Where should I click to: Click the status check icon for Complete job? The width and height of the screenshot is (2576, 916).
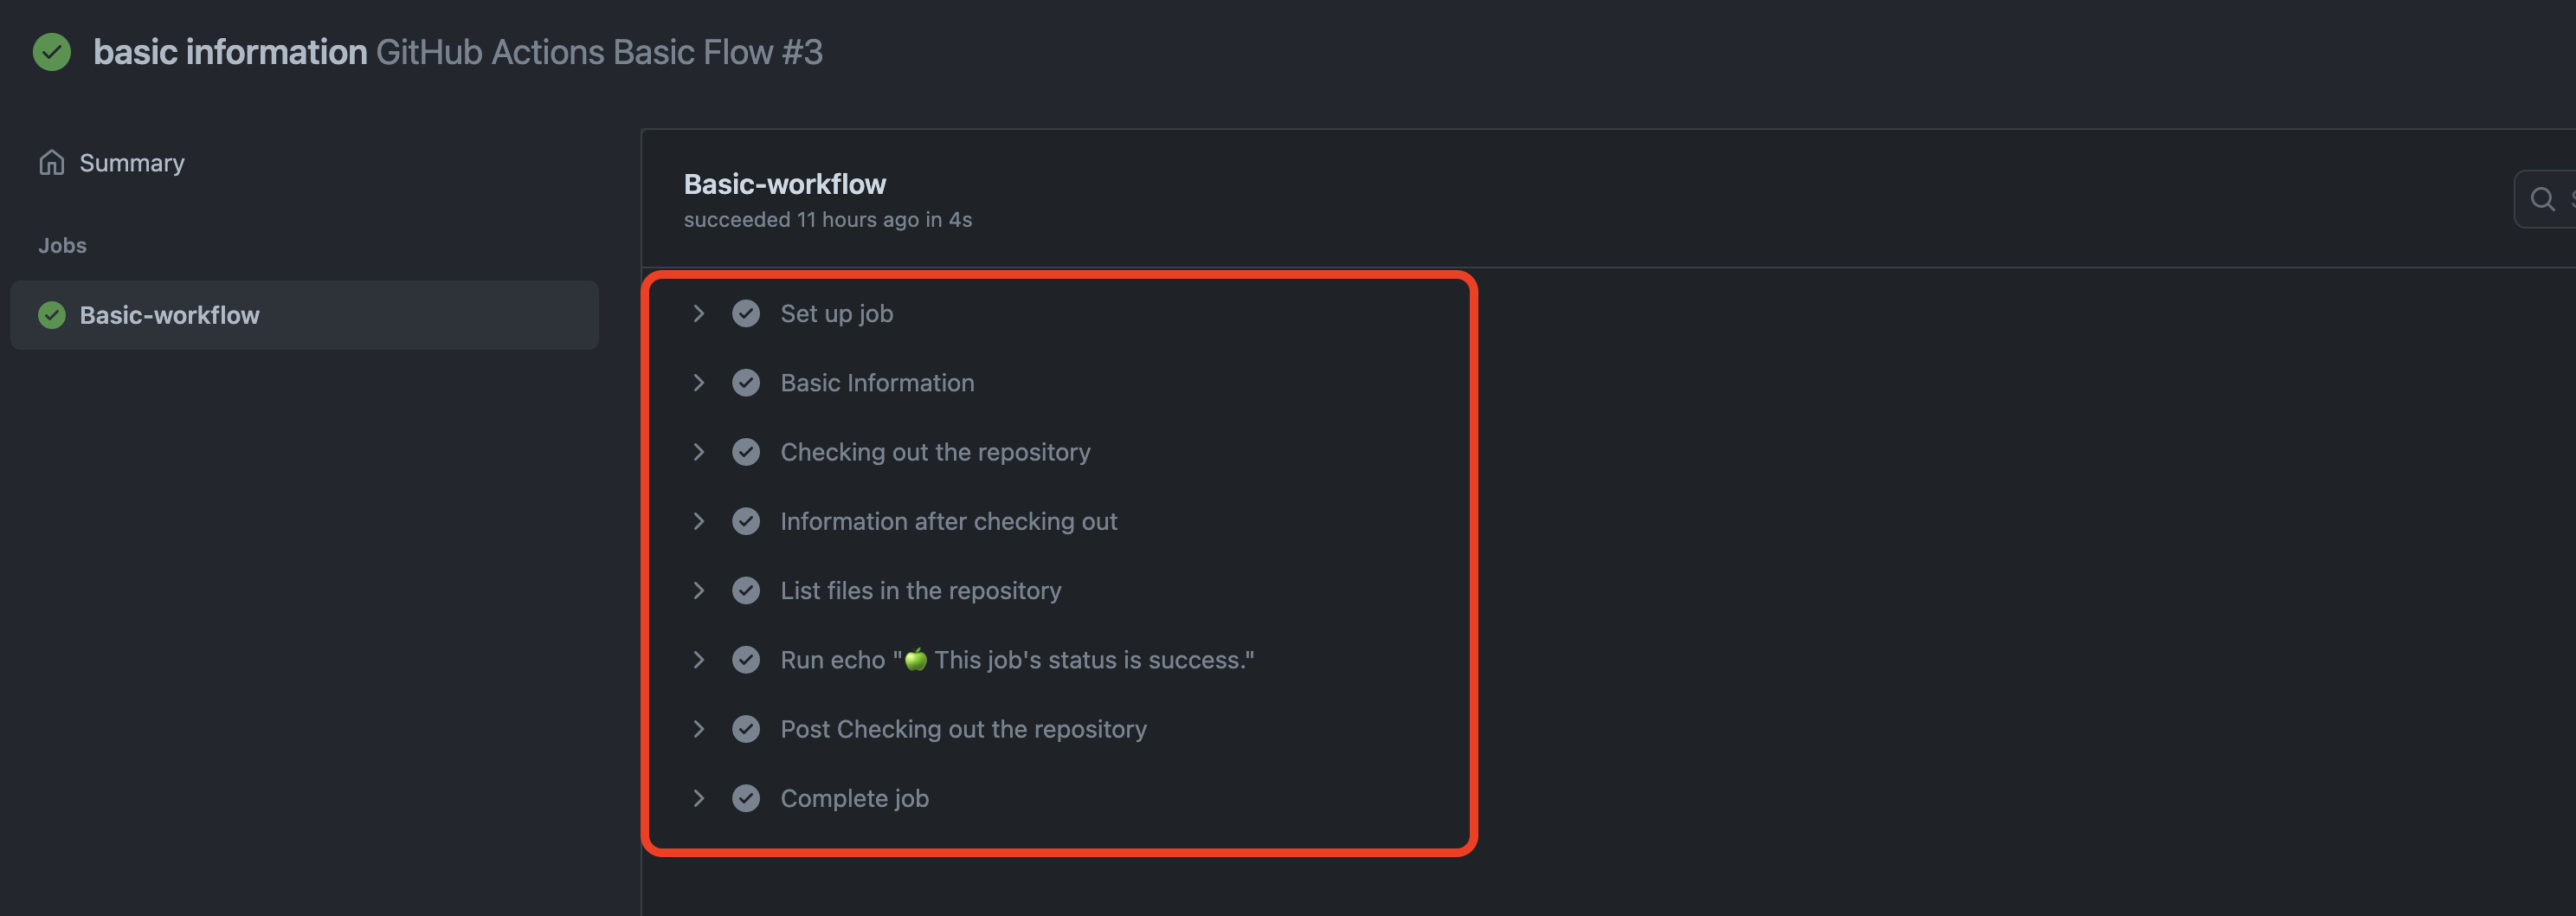tap(746, 798)
